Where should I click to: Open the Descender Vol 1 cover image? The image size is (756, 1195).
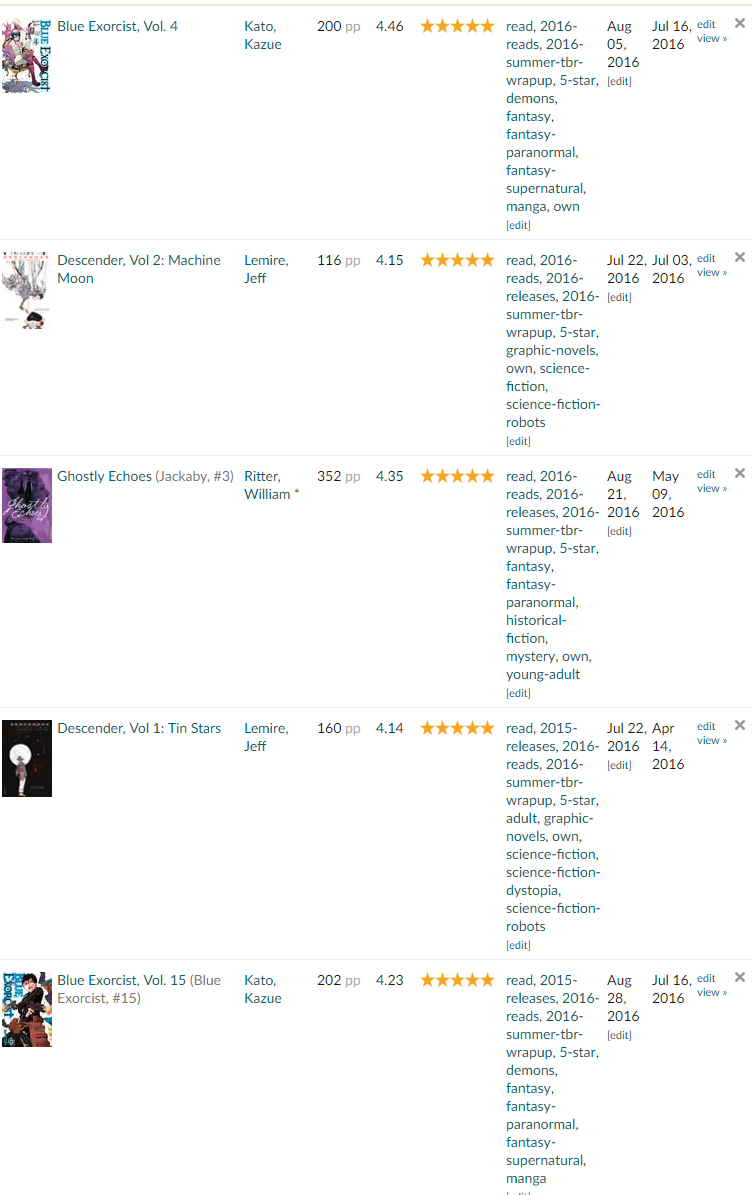click(27, 758)
